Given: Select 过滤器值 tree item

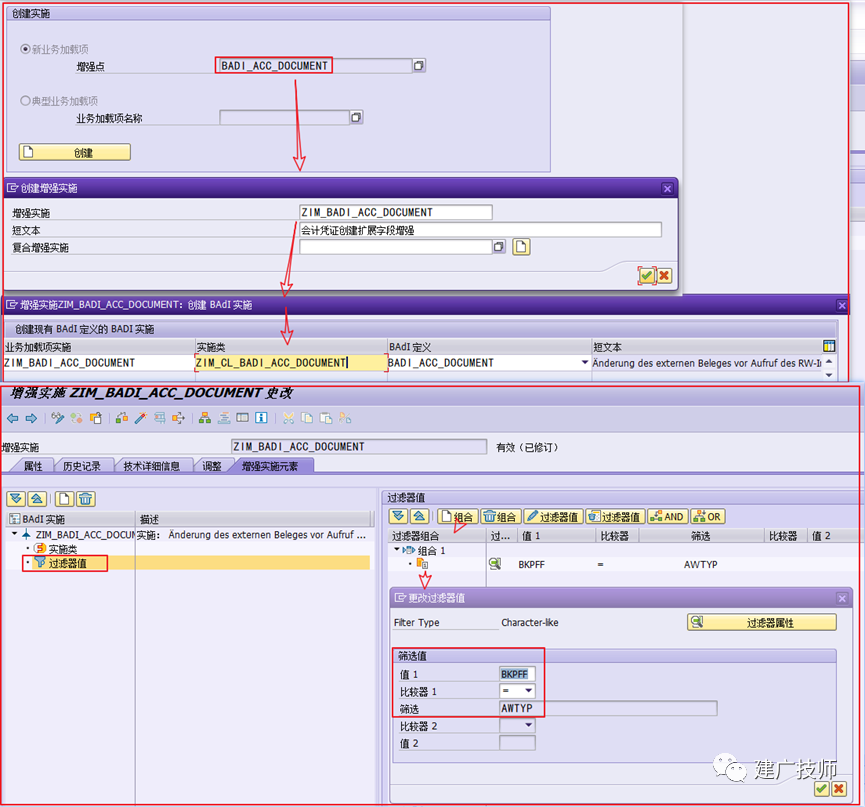Looking at the screenshot, I should pyautogui.click(x=67, y=563).
